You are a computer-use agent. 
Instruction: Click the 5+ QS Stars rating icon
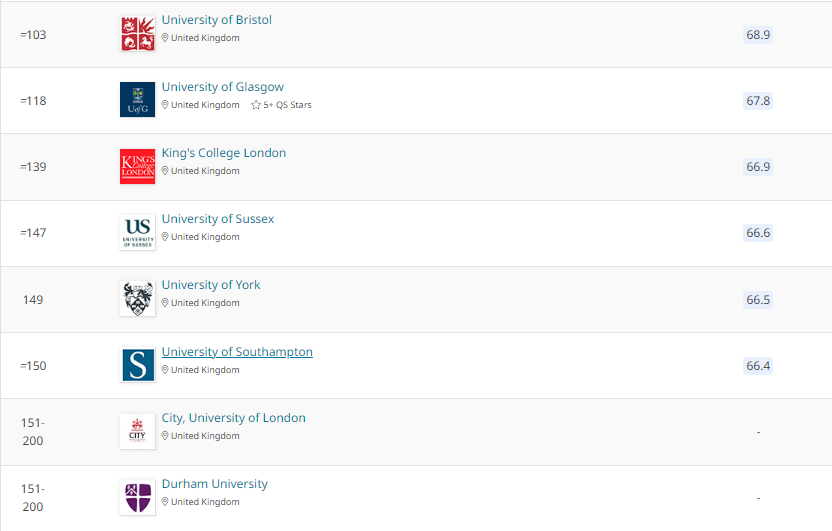256,105
